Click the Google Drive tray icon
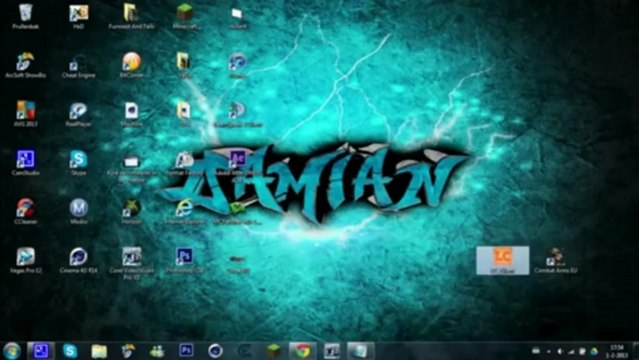This screenshot has width=639, height=360. point(594,351)
